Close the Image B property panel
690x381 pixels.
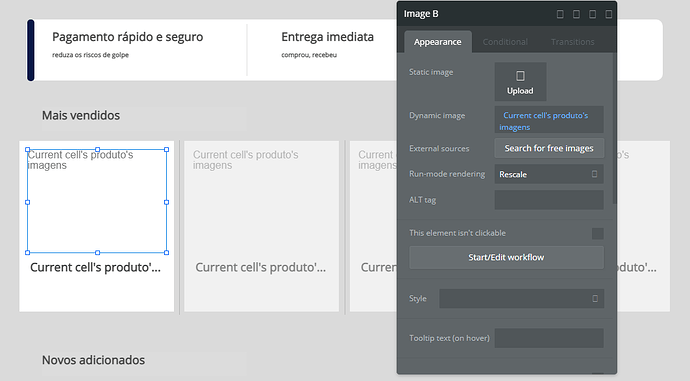[x=609, y=14]
